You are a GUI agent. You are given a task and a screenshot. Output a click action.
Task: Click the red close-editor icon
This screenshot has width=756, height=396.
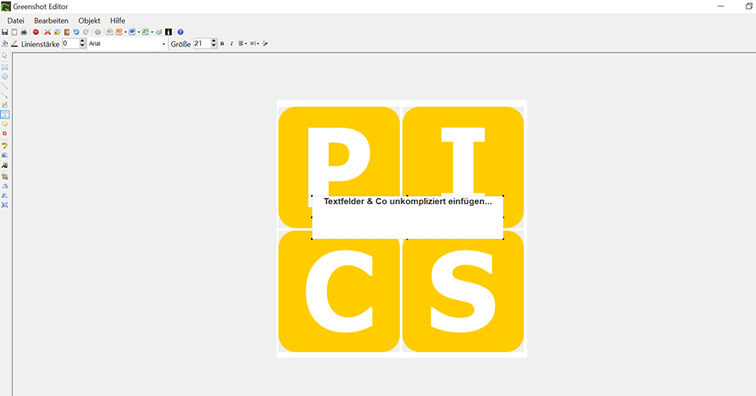coord(36,32)
